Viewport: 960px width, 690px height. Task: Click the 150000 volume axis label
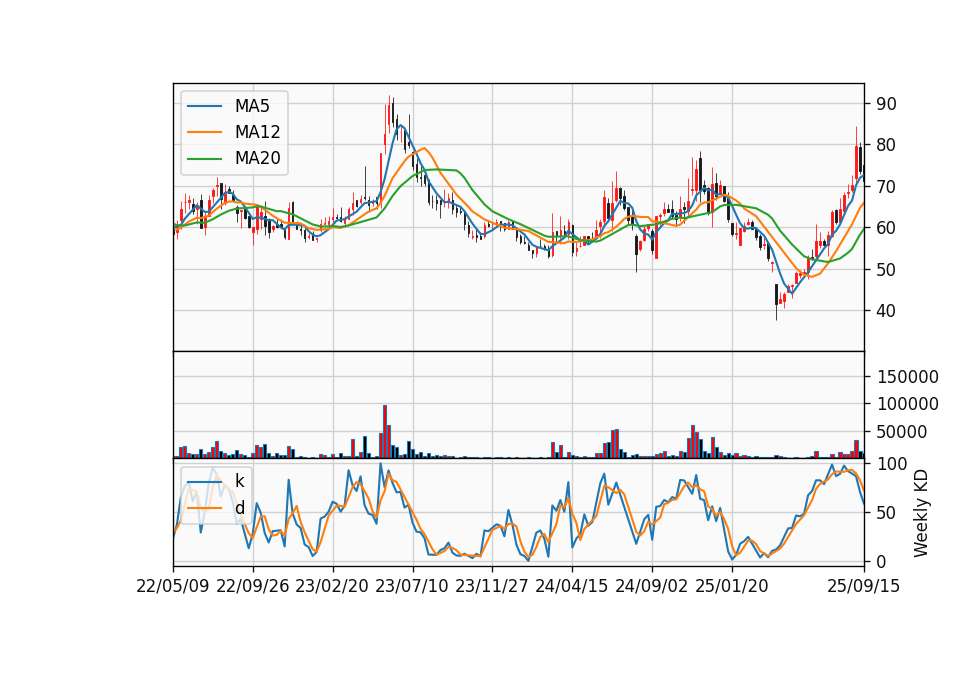pos(908,377)
